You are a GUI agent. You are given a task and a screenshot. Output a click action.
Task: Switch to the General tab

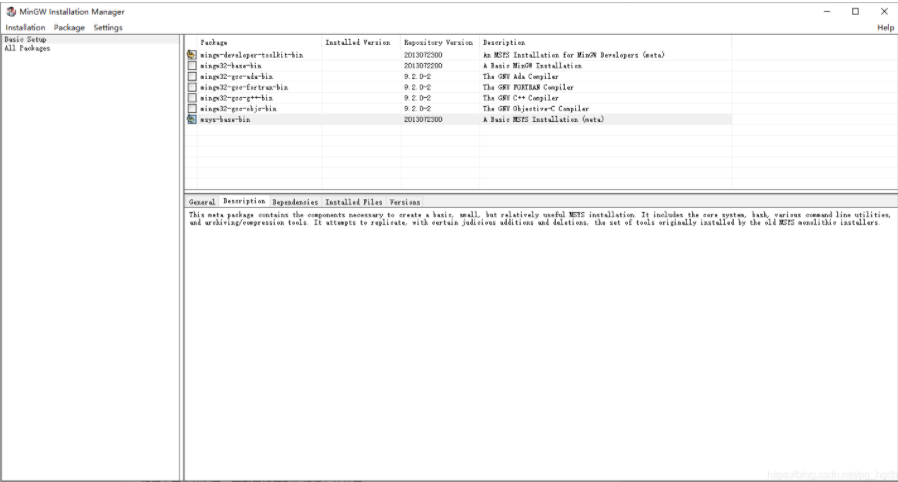pyautogui.click(x=202, y=202)
